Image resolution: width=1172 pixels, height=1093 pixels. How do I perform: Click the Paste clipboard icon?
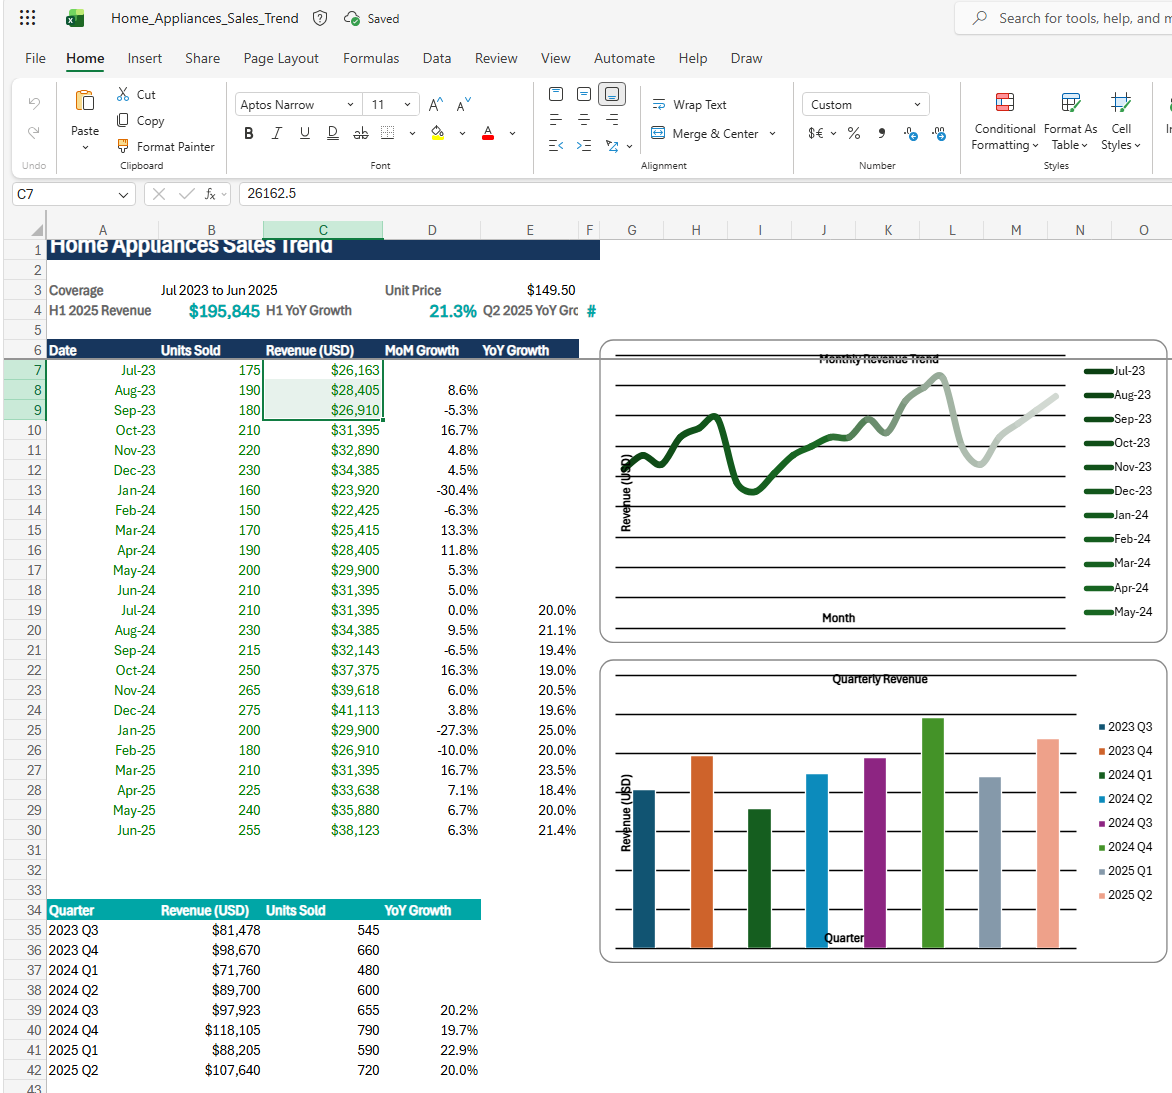84,101
